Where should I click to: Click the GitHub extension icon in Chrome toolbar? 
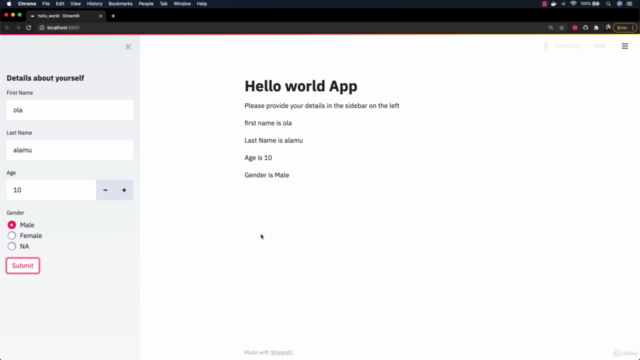[586, 28]
